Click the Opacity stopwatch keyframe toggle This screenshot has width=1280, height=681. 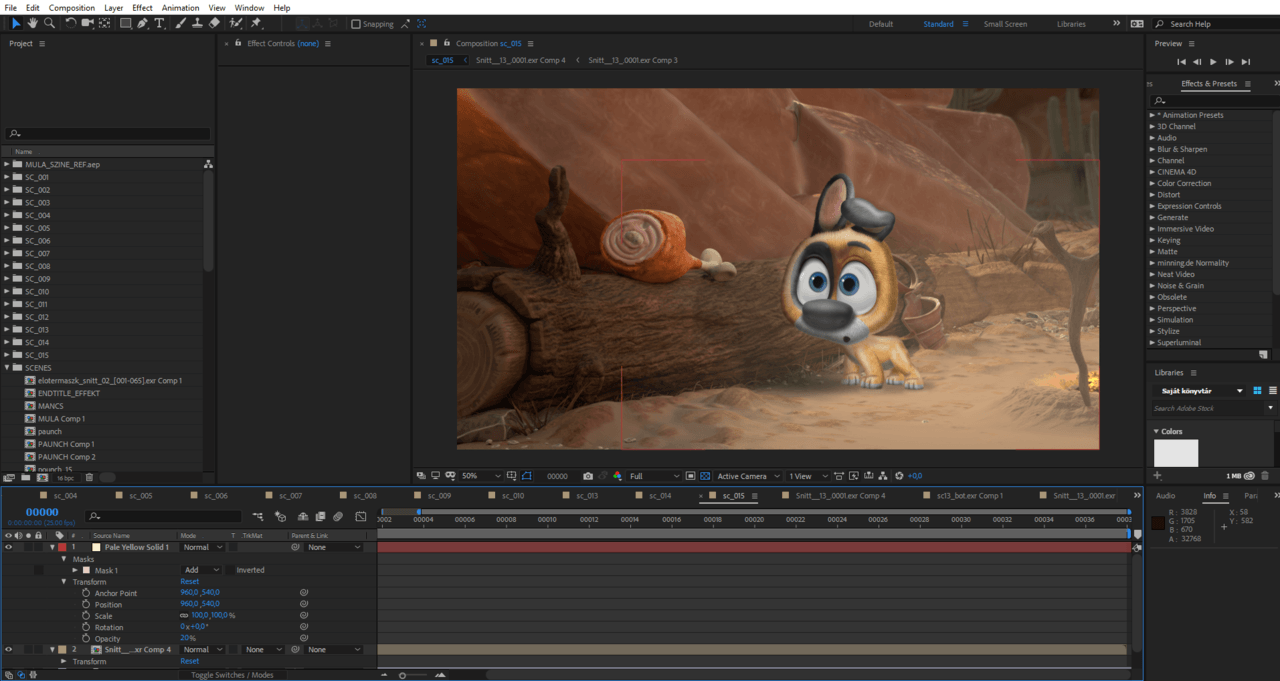(x=87, y=638)
